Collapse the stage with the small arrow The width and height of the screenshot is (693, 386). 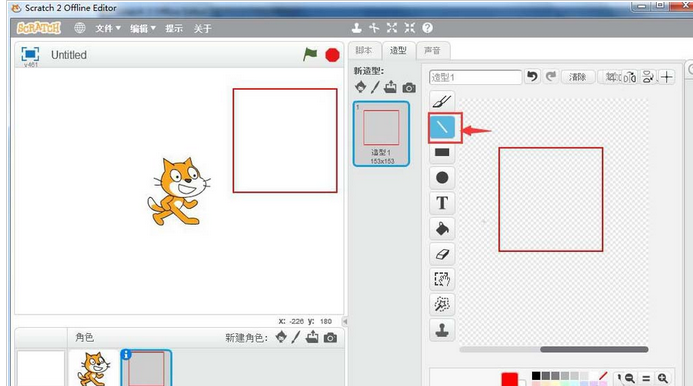point(345,321)
